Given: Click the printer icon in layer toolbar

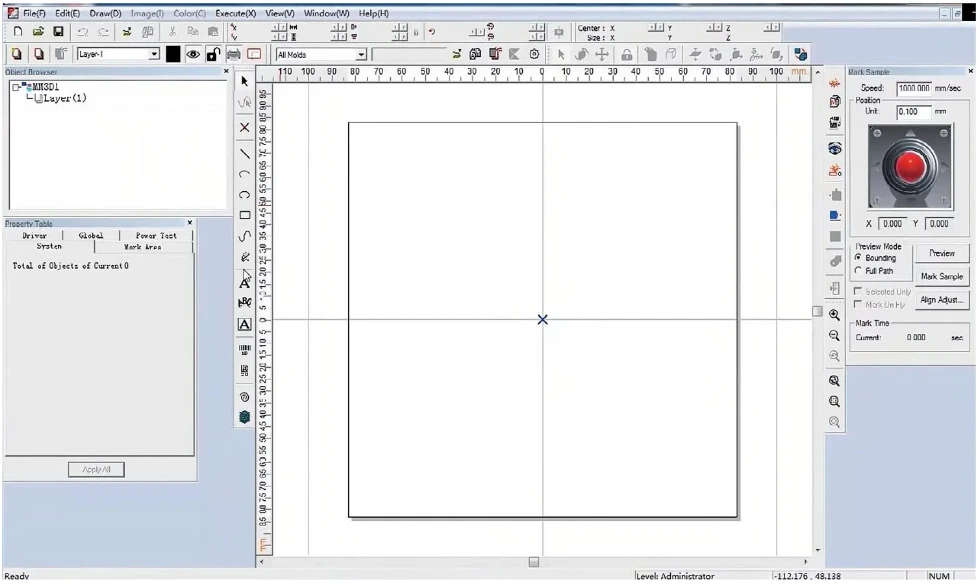Looking at the screenshot, I should [234, 54].
